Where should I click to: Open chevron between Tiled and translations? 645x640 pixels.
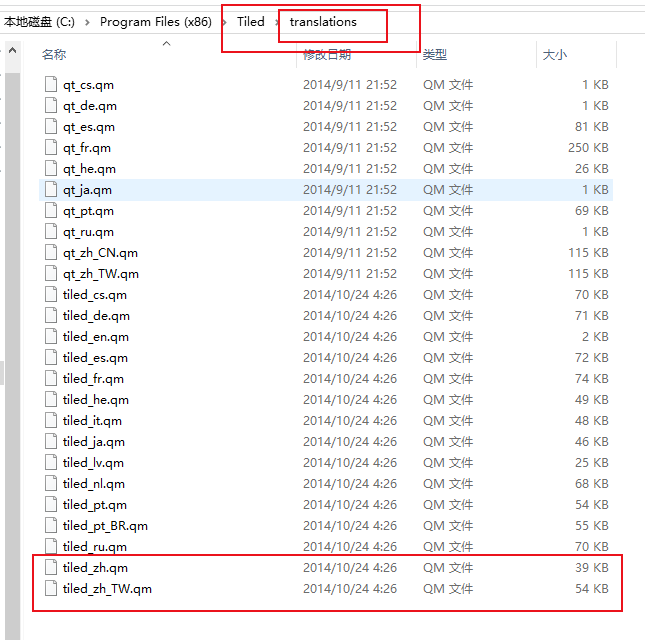pyautogui.click(x=277, y=22)
